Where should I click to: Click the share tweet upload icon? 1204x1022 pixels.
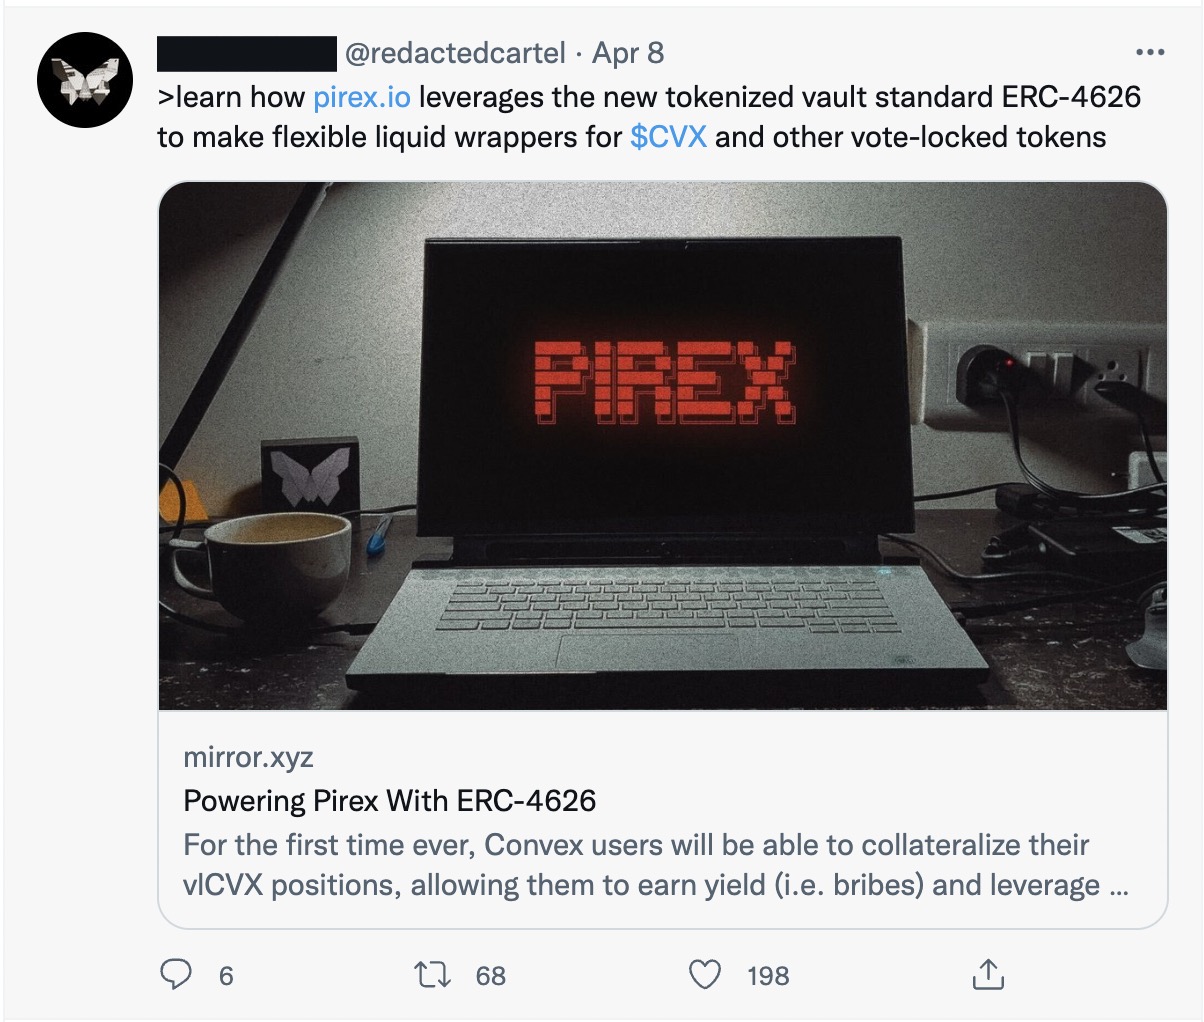987,974
